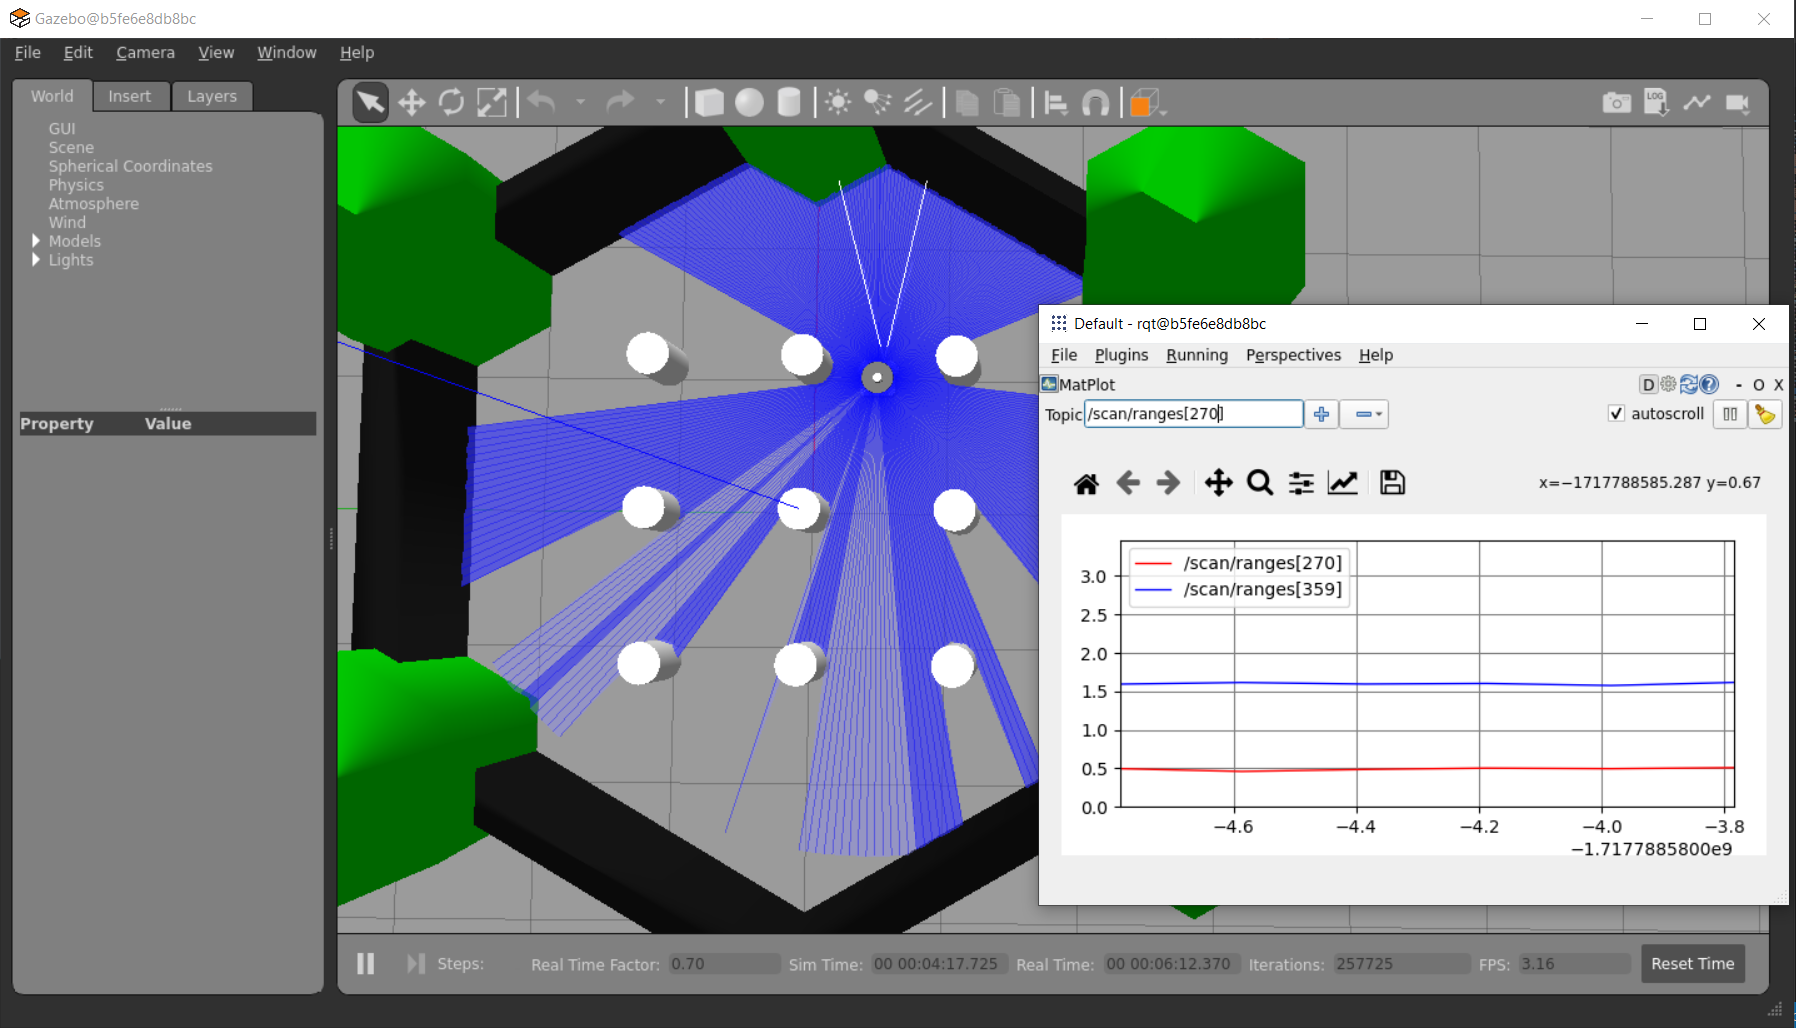Open the undo history dropdown arrow
Screen dimensions: 1796x1028
[x=580, y=102]
